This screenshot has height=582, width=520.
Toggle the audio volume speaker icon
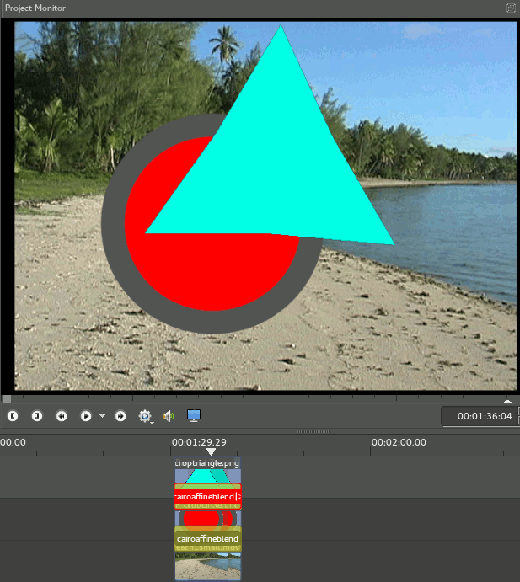(x=169, y=416)
